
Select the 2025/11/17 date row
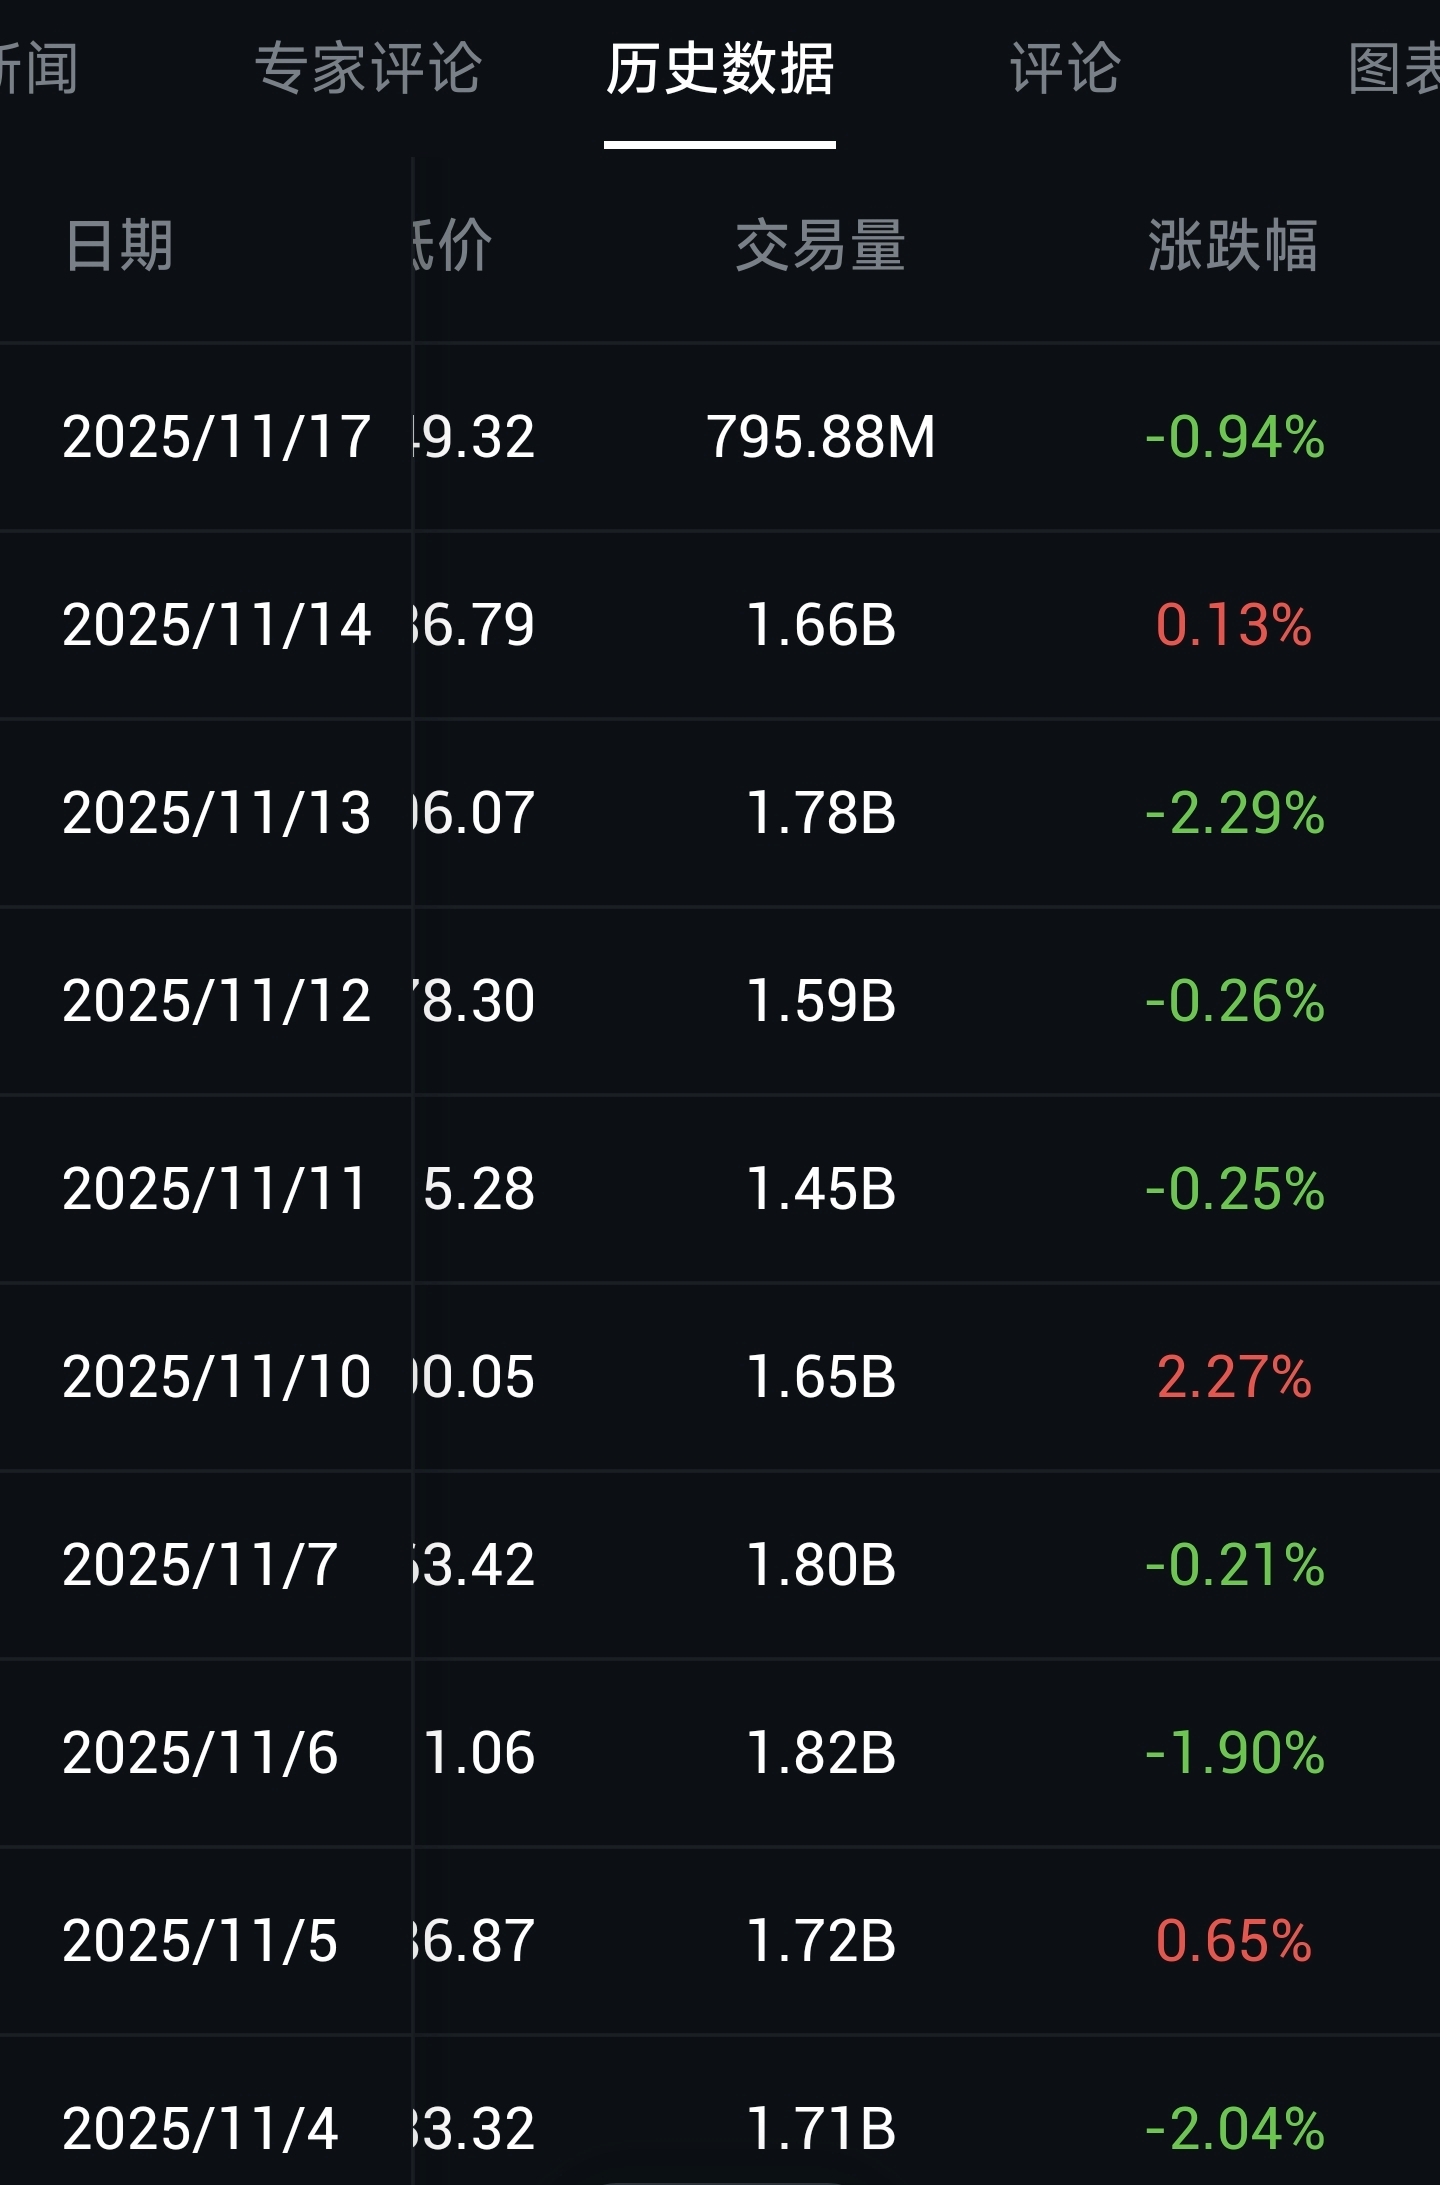pyautogui.click(x=216, y=437)
